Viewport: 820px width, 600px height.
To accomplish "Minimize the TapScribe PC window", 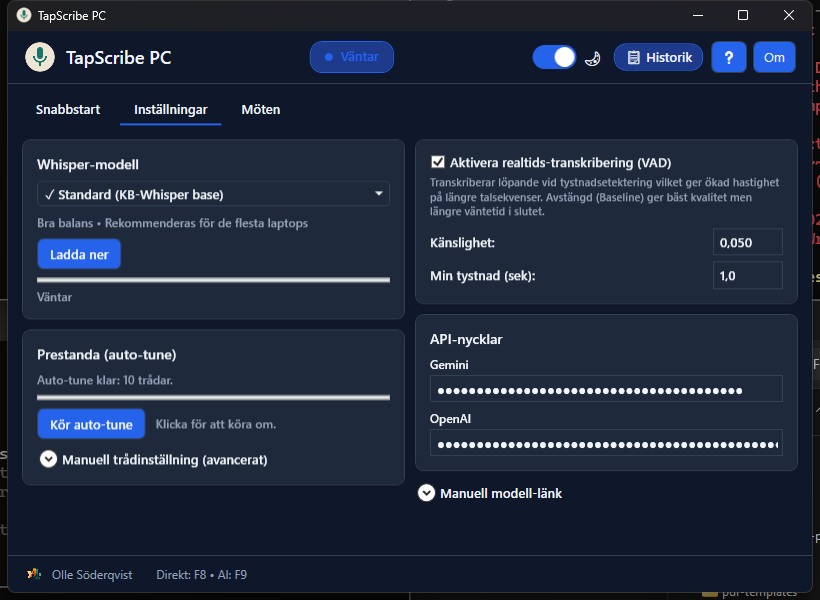I will click(698, 15).
